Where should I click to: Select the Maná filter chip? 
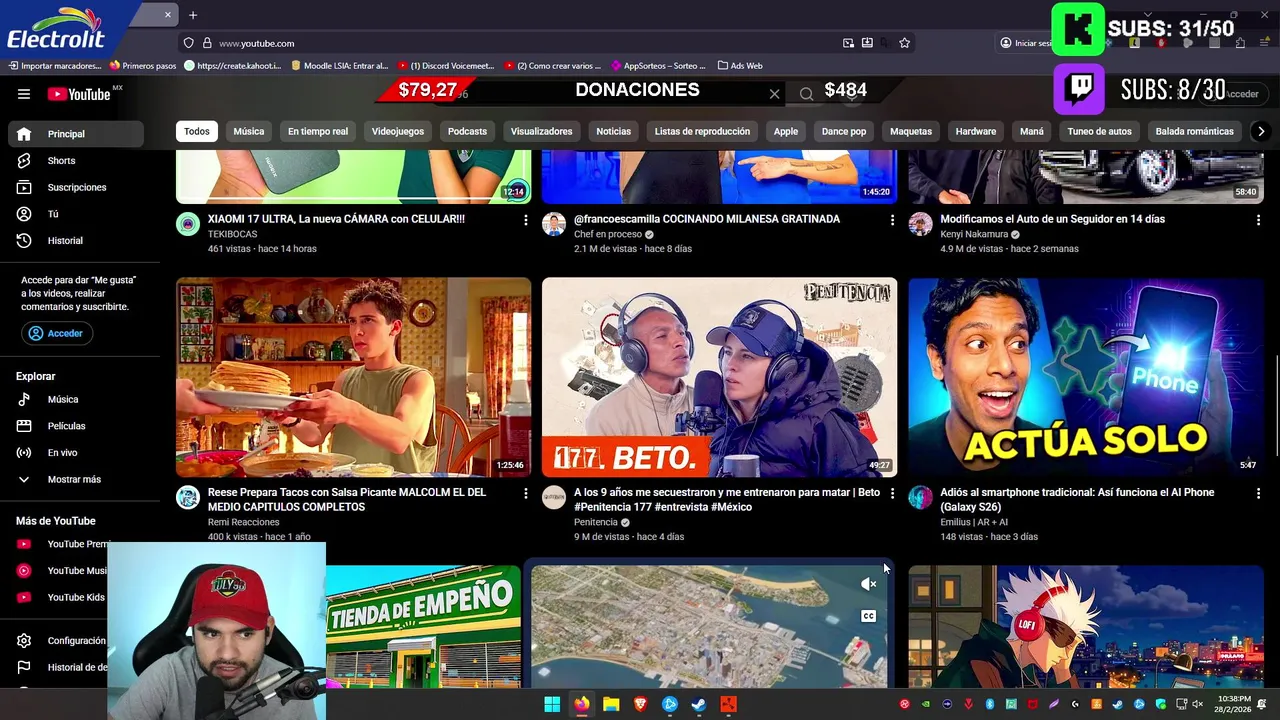tap(1032, 131)
